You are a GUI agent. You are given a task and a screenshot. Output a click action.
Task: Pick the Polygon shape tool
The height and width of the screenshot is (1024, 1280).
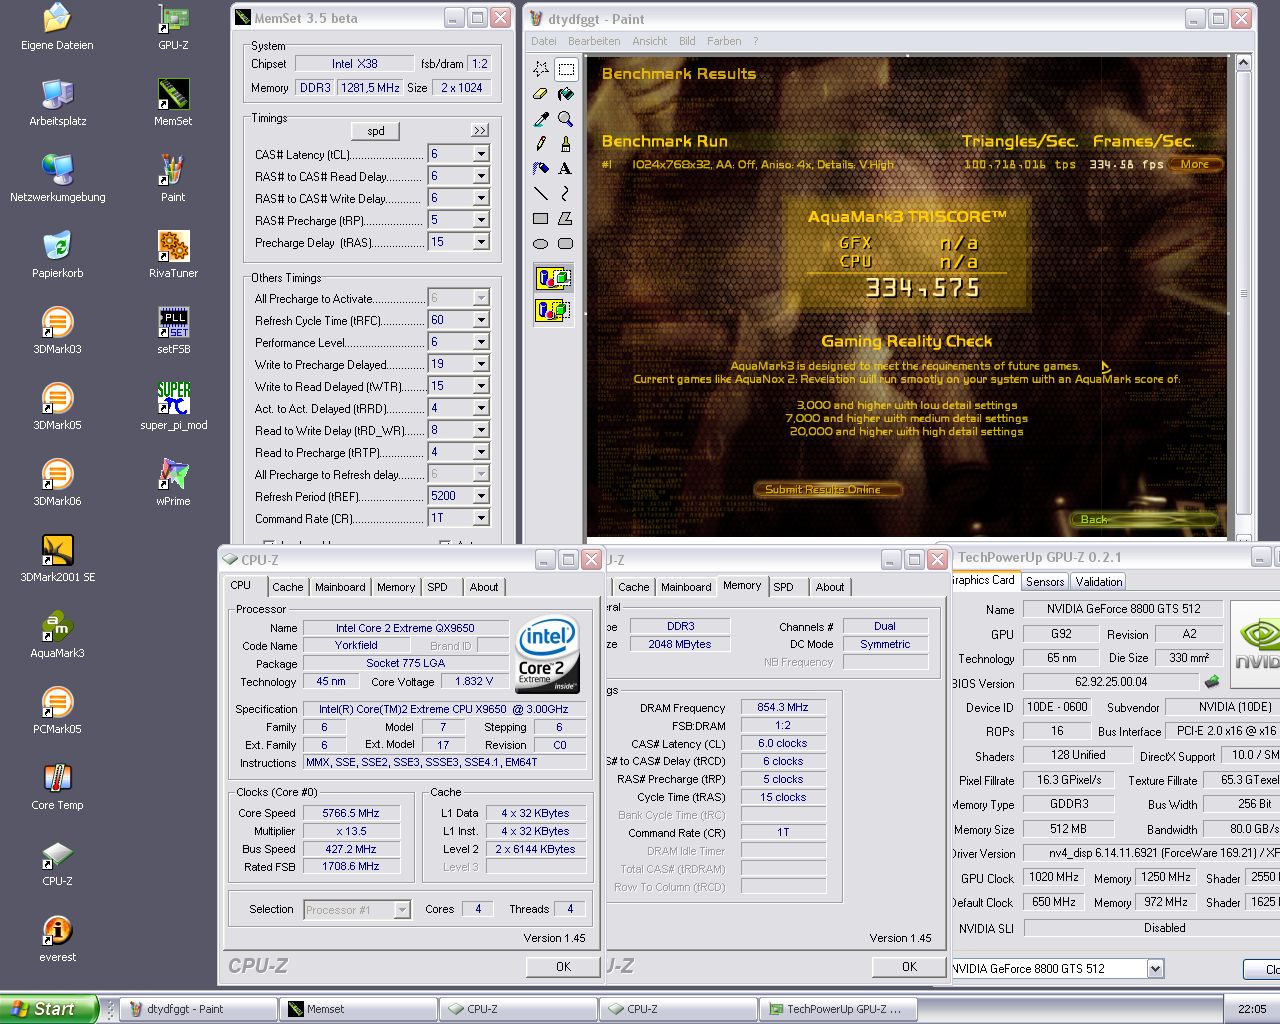(566, 219)
